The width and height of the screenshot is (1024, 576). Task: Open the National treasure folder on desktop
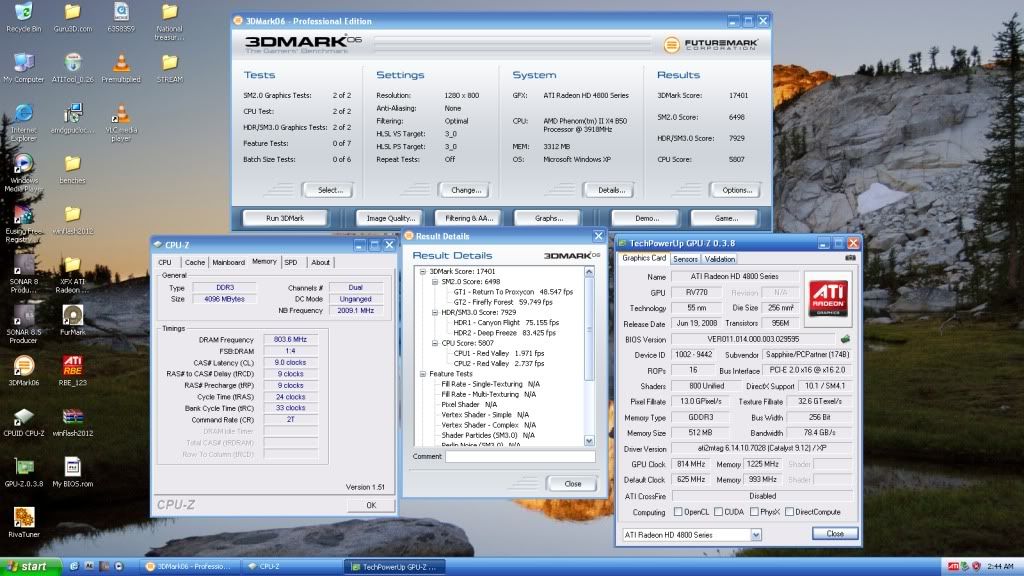coord(169,22)
